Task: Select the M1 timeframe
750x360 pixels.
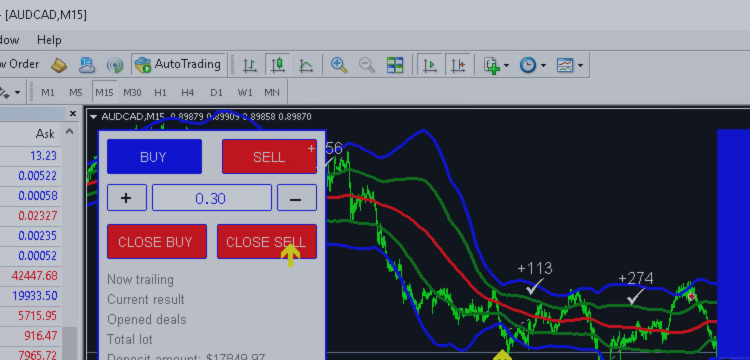Action: pos(48,92)
